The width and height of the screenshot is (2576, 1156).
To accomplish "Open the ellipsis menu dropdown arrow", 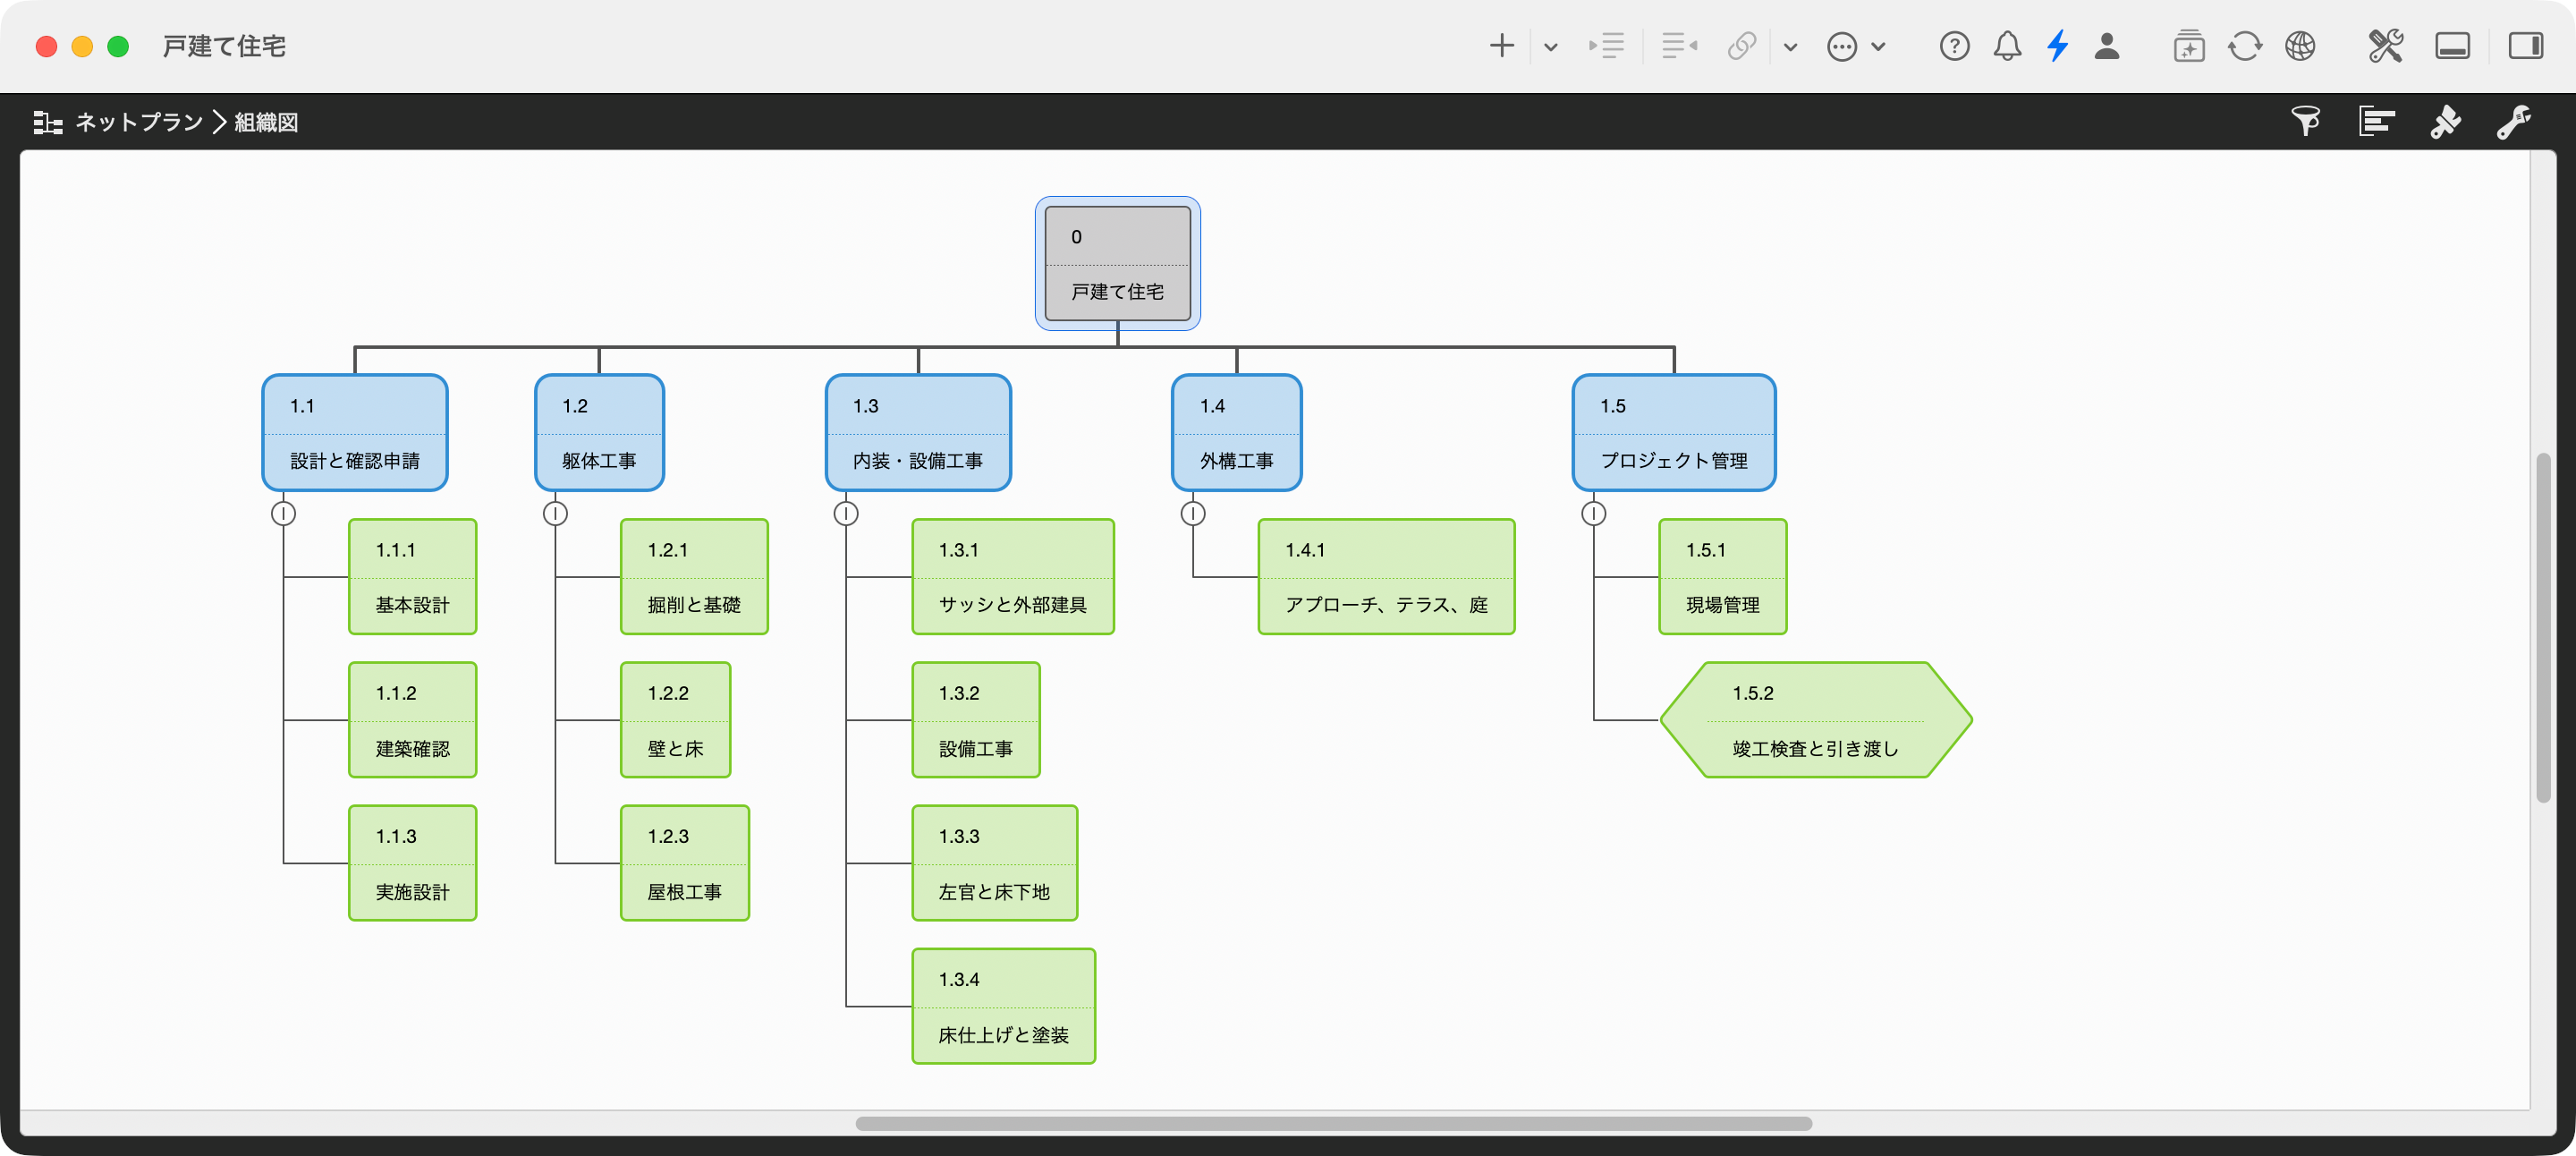I will coord(1878,47).
